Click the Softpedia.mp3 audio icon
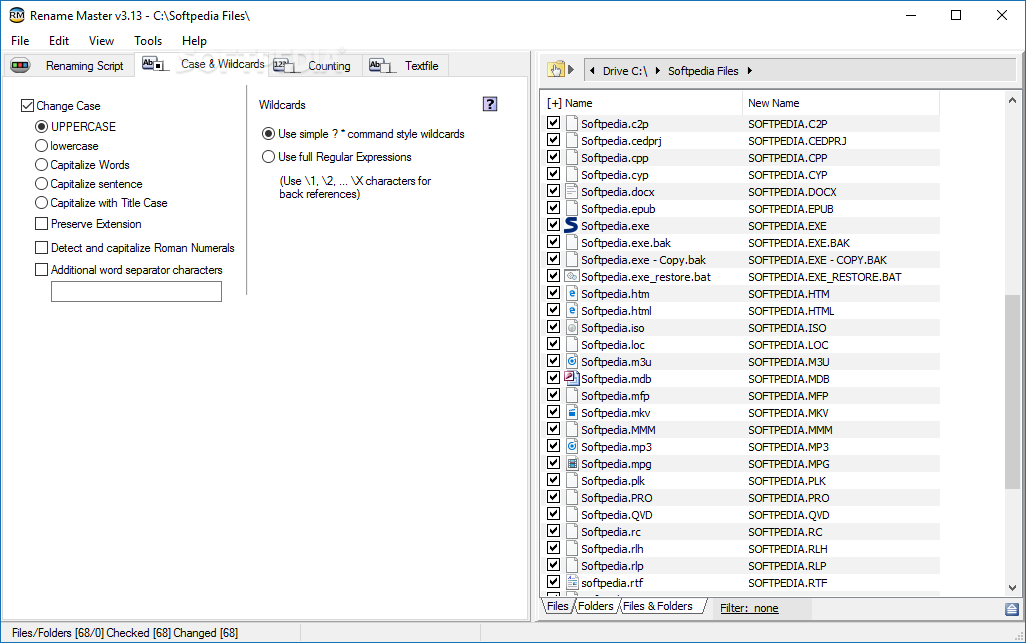1026x643 pixels. 572,446
